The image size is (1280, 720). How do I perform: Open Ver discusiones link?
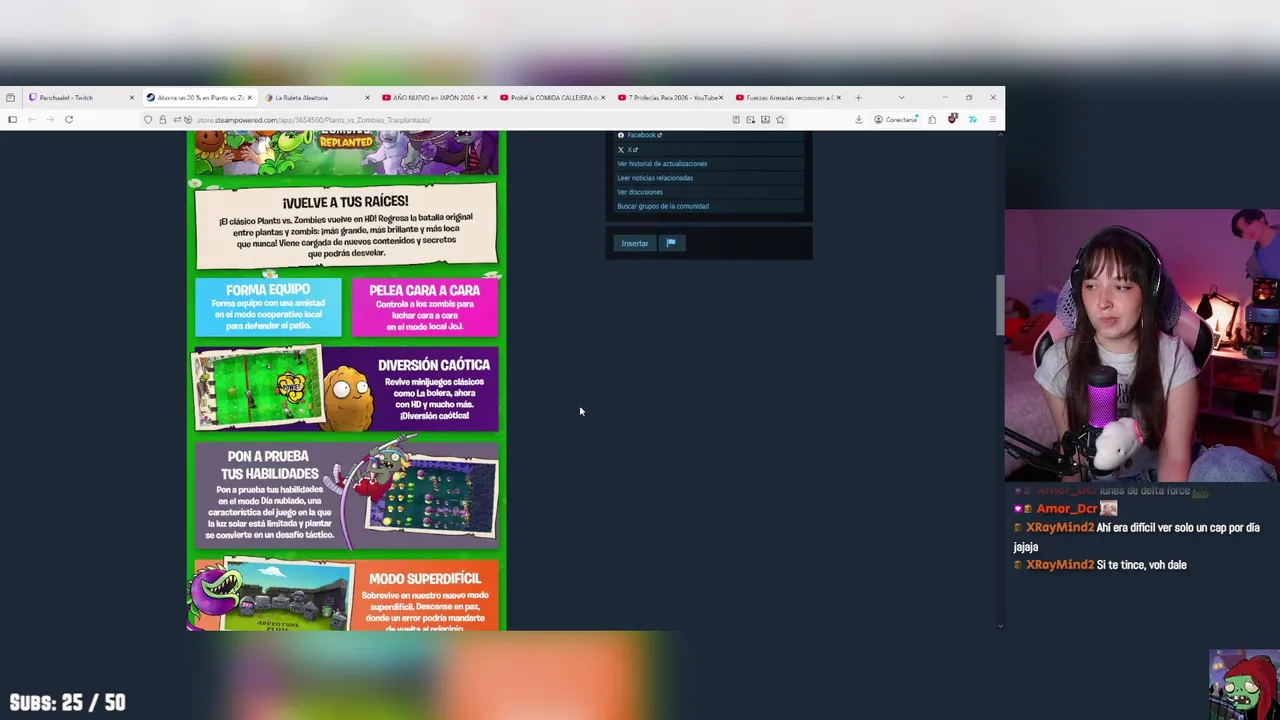click(x=640, y=192)
